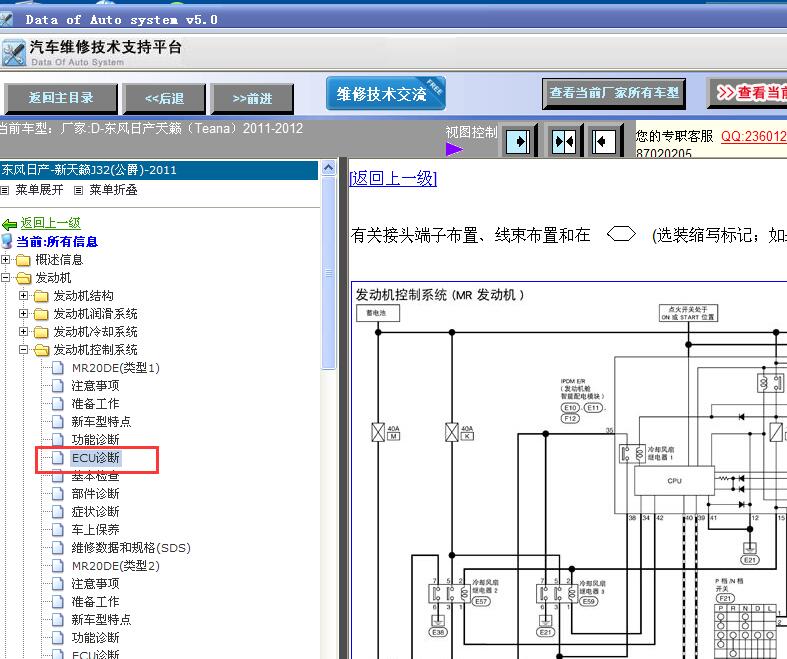Go back with the <<后退 button
The height and width of the screenshot is (659, 787).
click(x=165, y=98)
